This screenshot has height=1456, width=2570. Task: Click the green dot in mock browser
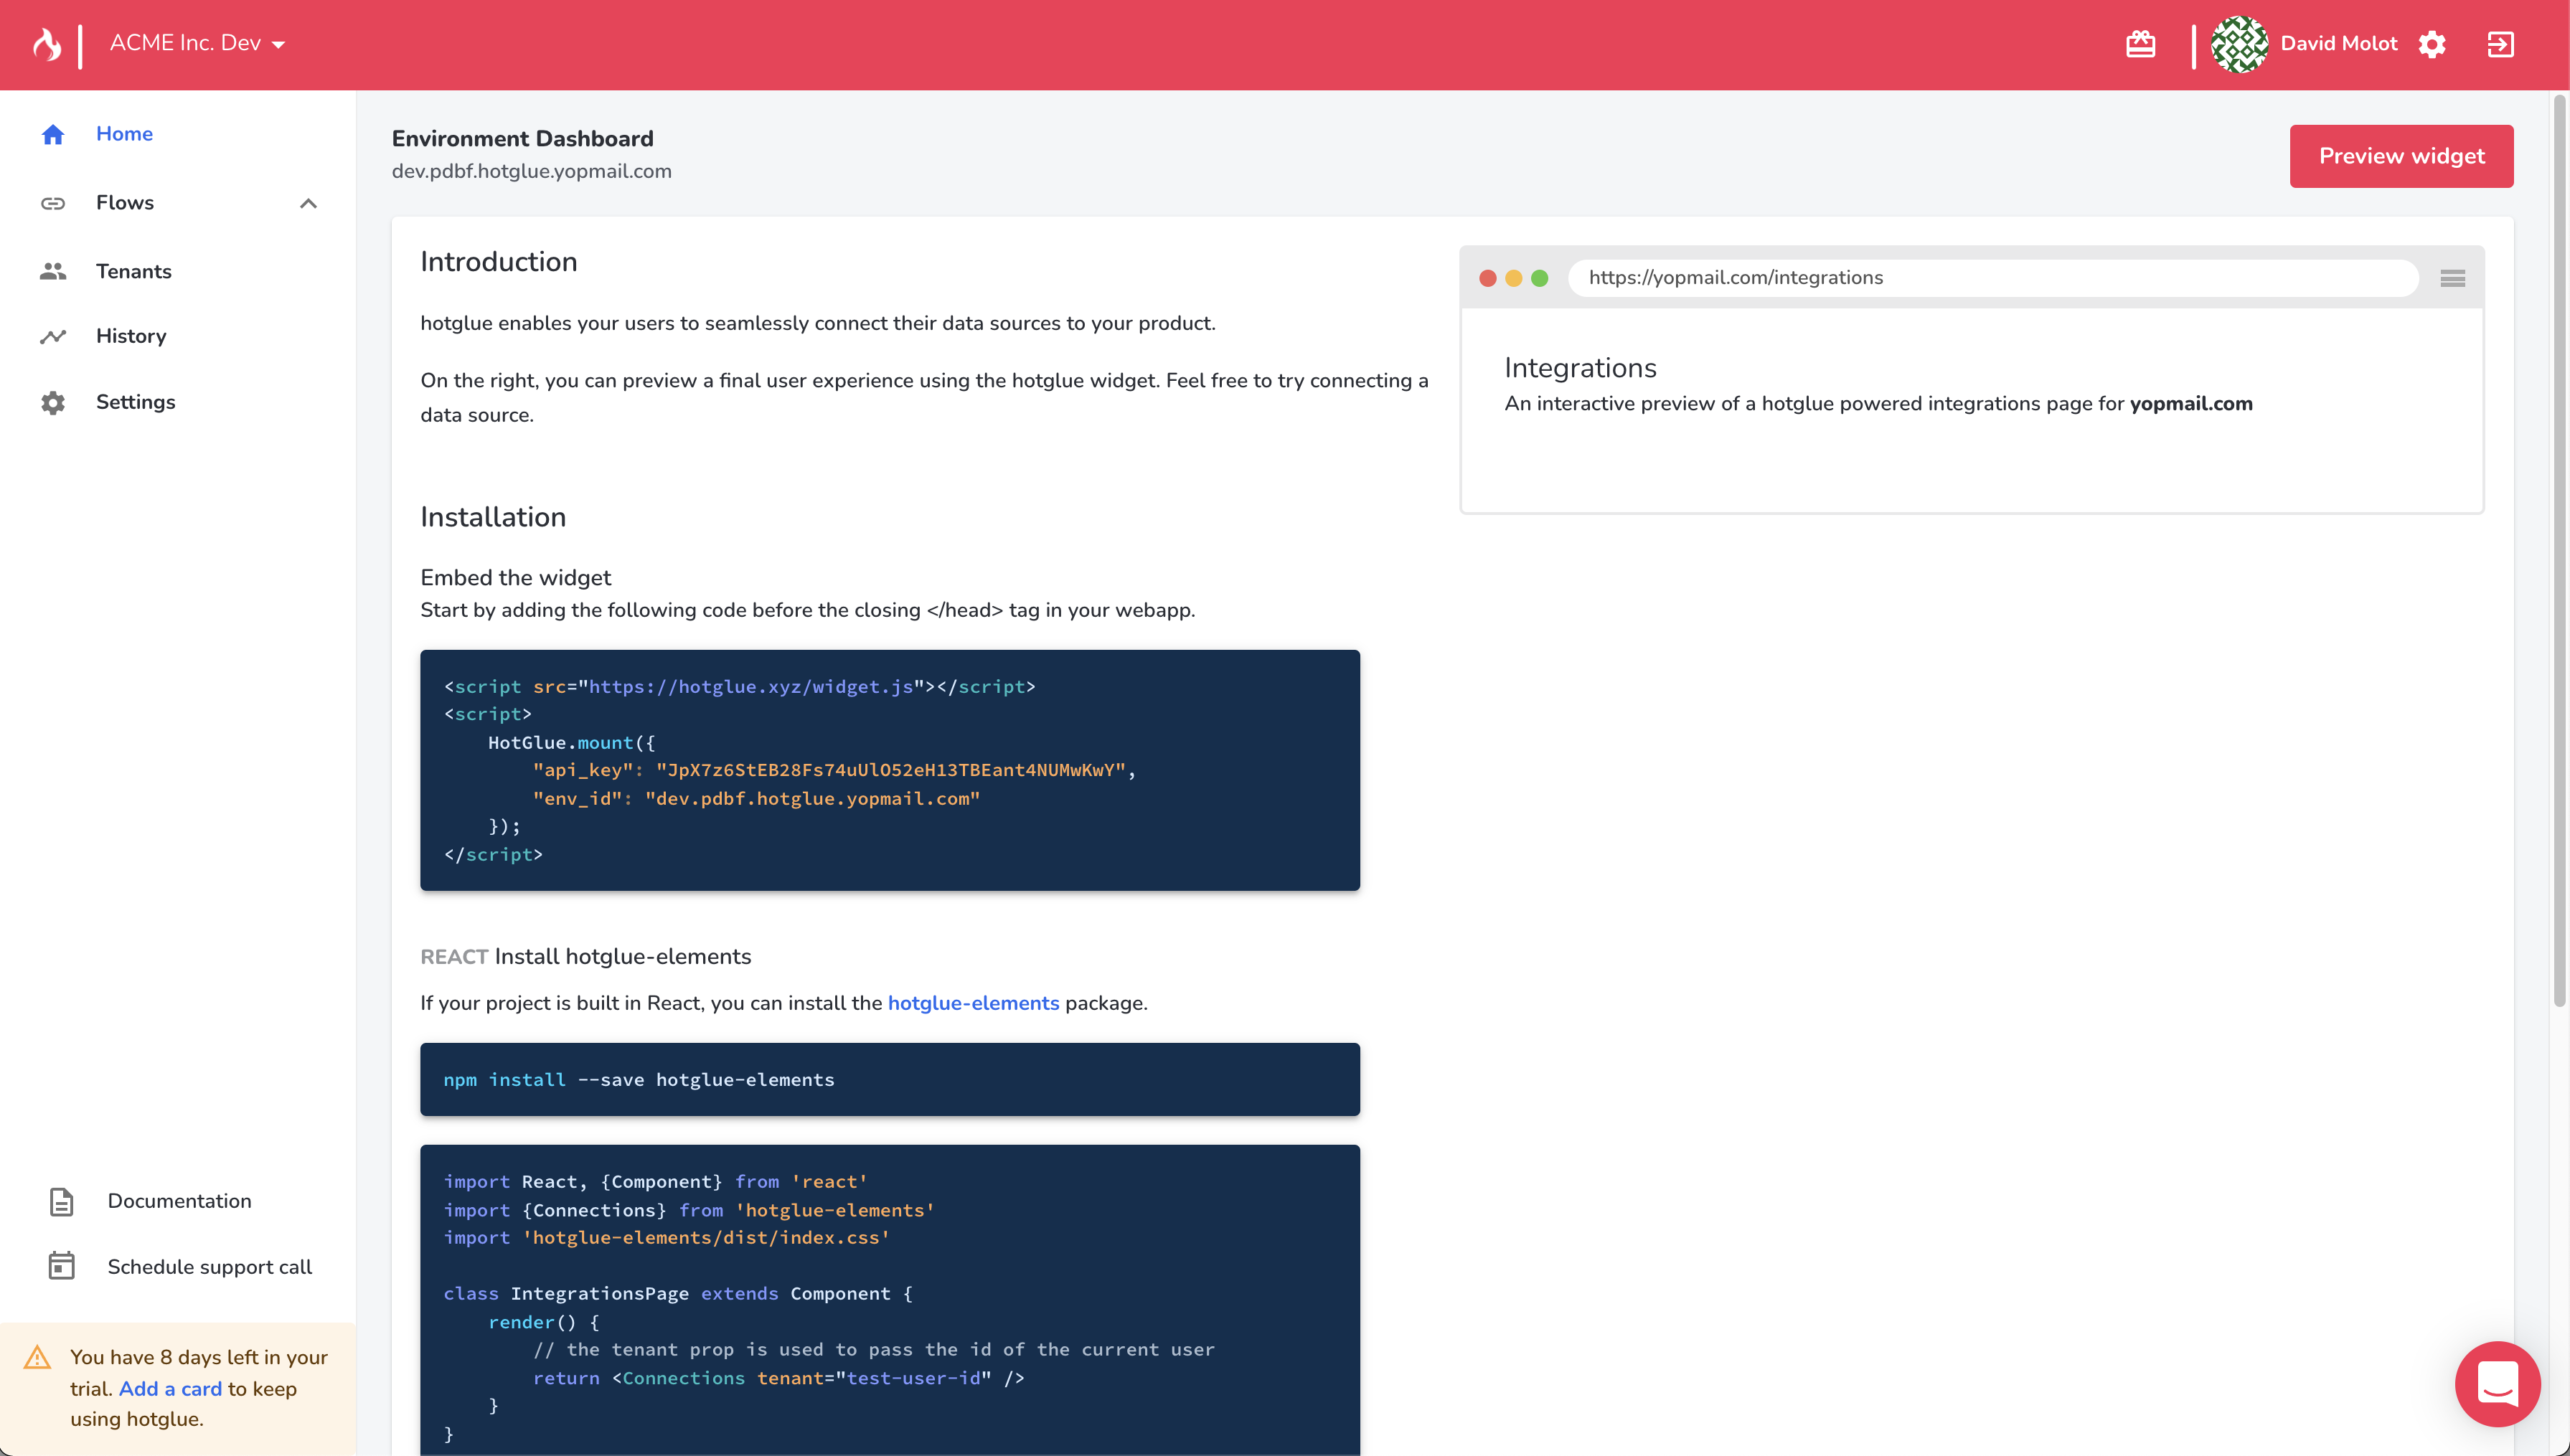(x=1539, y=278)
